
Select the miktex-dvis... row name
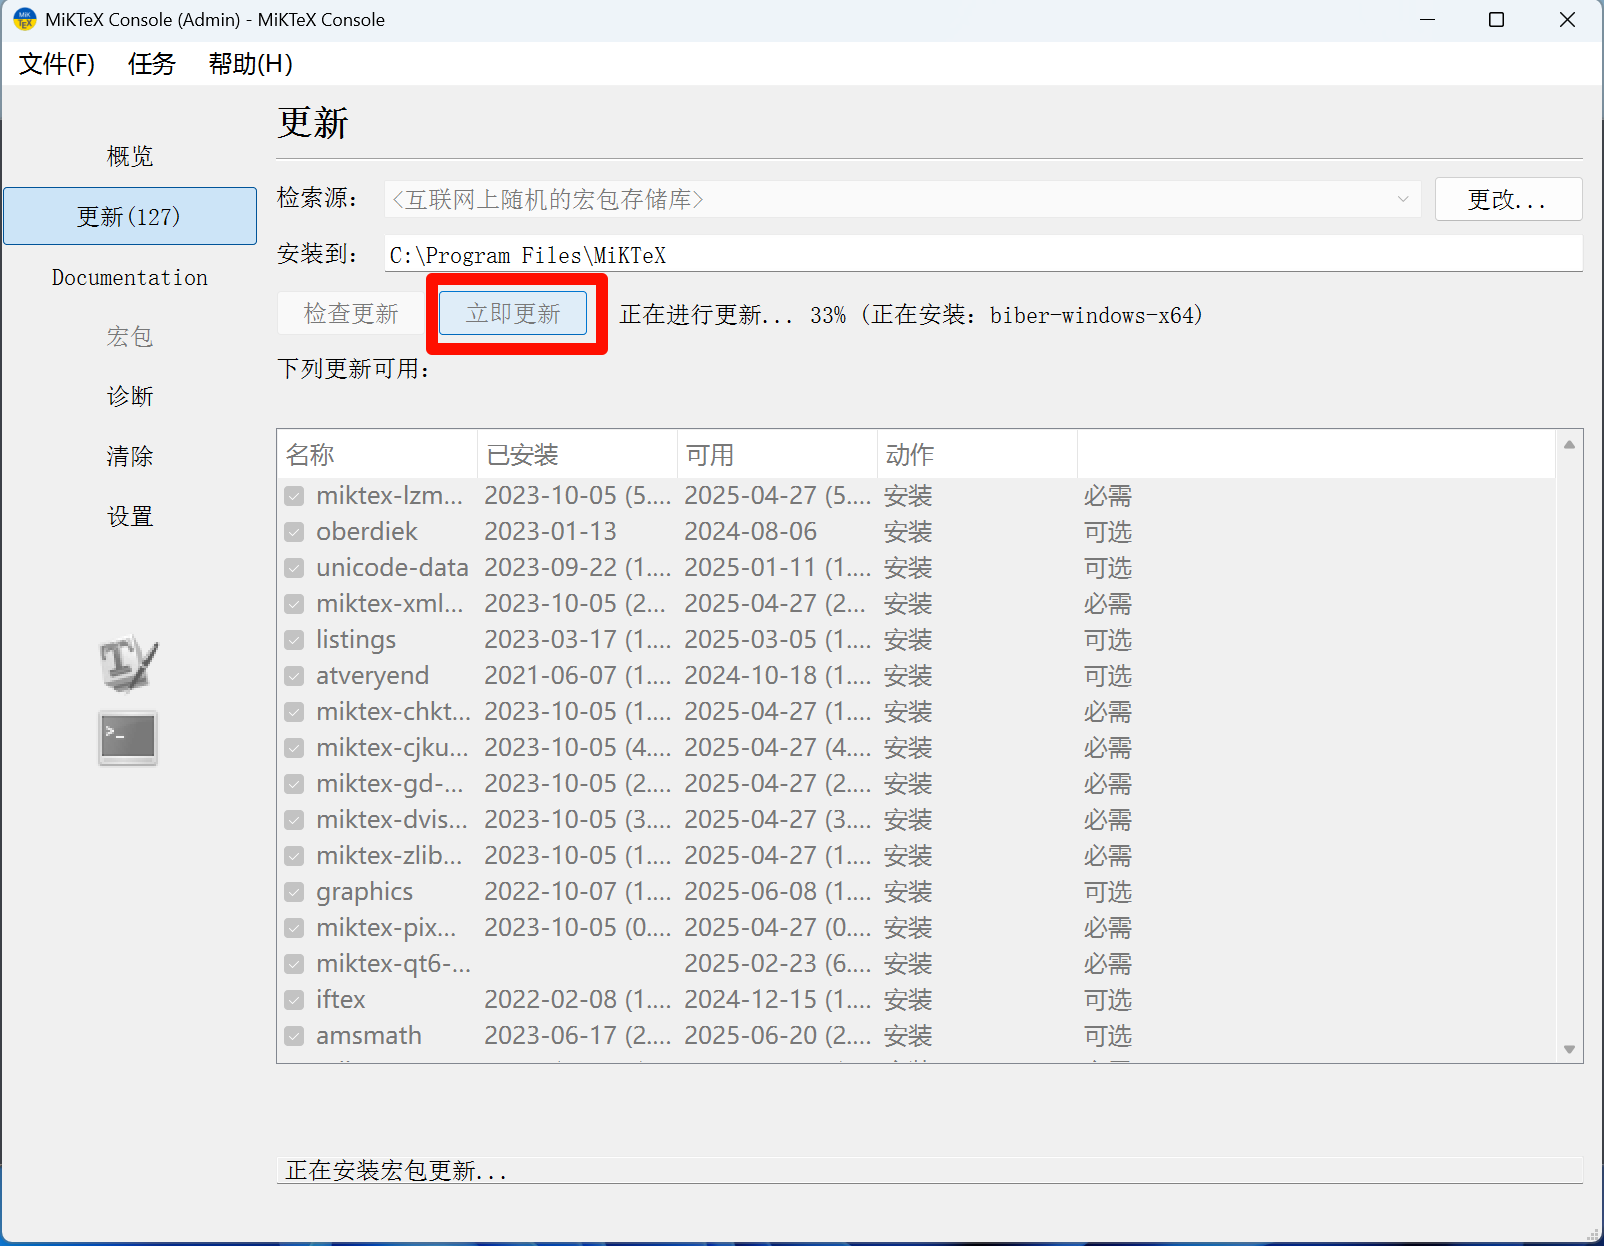(x=392, y=820)
